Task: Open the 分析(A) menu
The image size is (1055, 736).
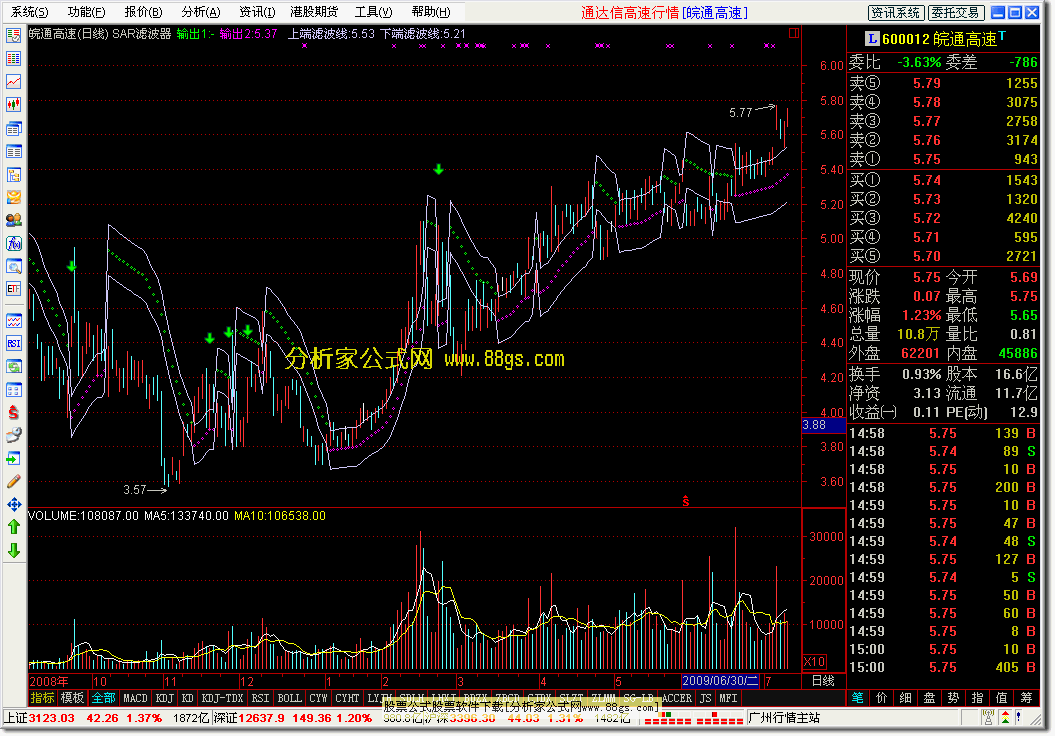Action: click(201, 11)
